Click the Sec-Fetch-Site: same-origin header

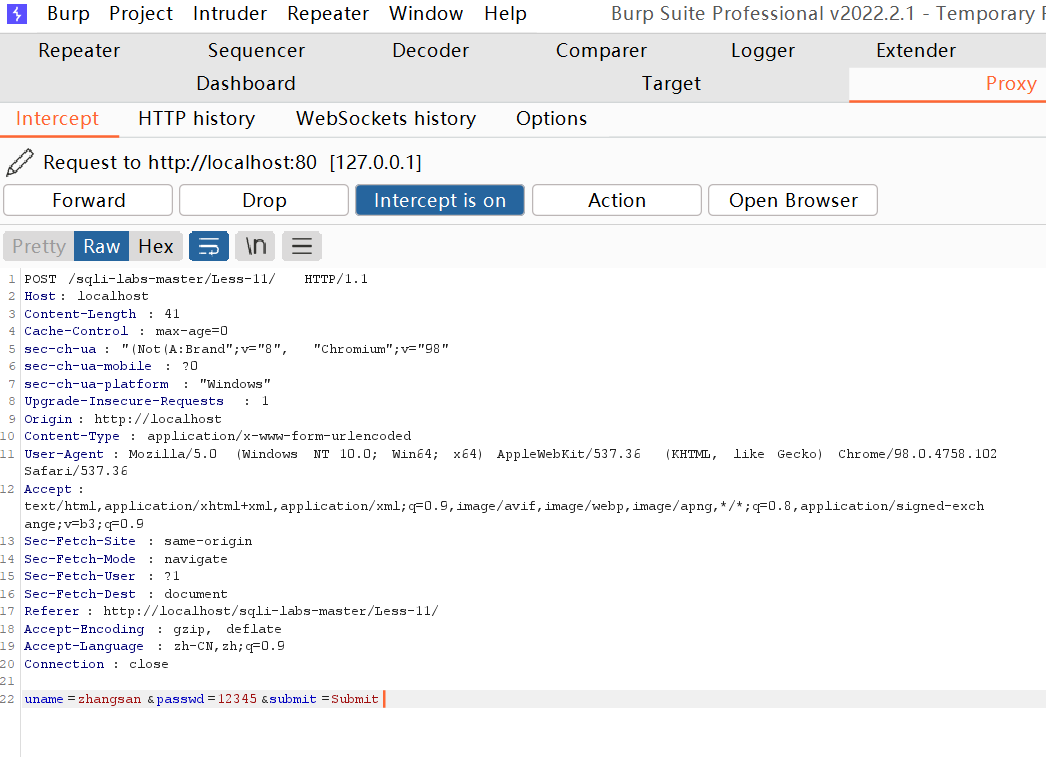[138, 541]
